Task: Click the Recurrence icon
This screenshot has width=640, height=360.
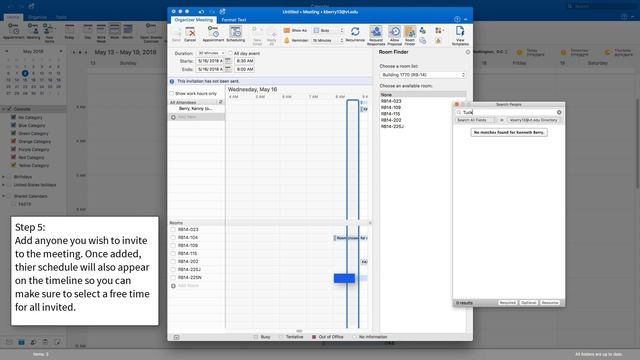Action: [355, 31]
